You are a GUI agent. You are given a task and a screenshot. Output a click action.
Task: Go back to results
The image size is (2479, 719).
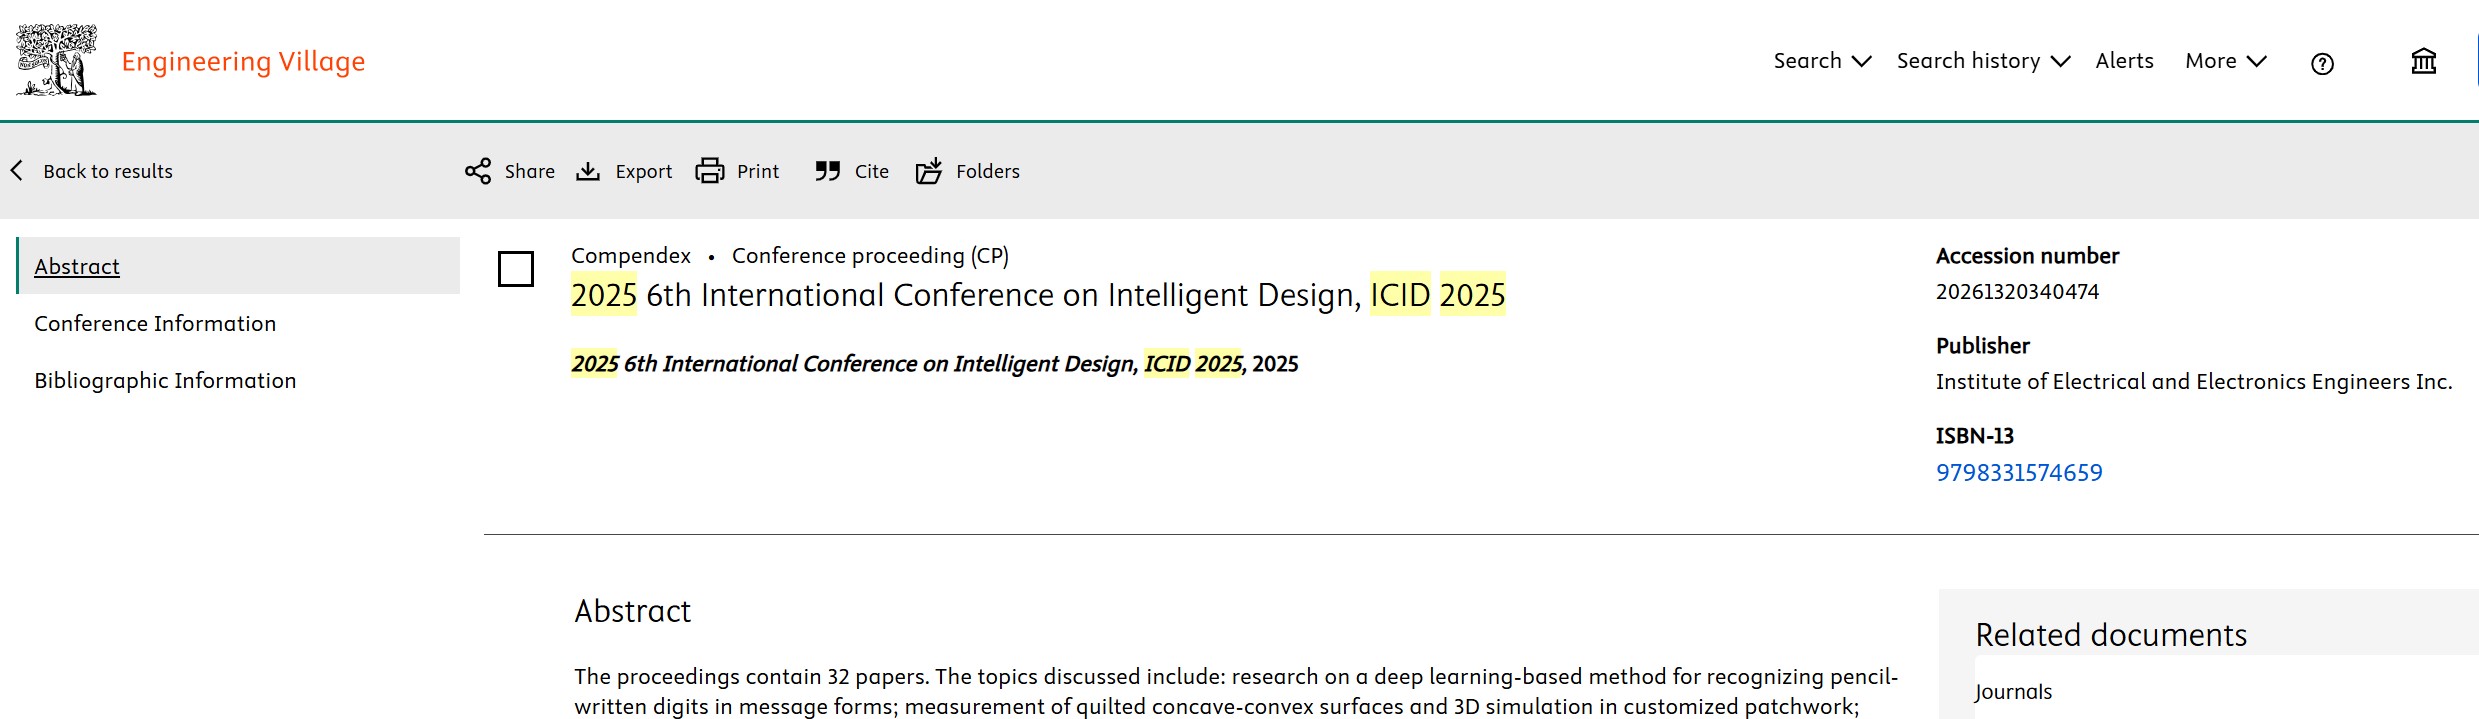pos(108,171)
